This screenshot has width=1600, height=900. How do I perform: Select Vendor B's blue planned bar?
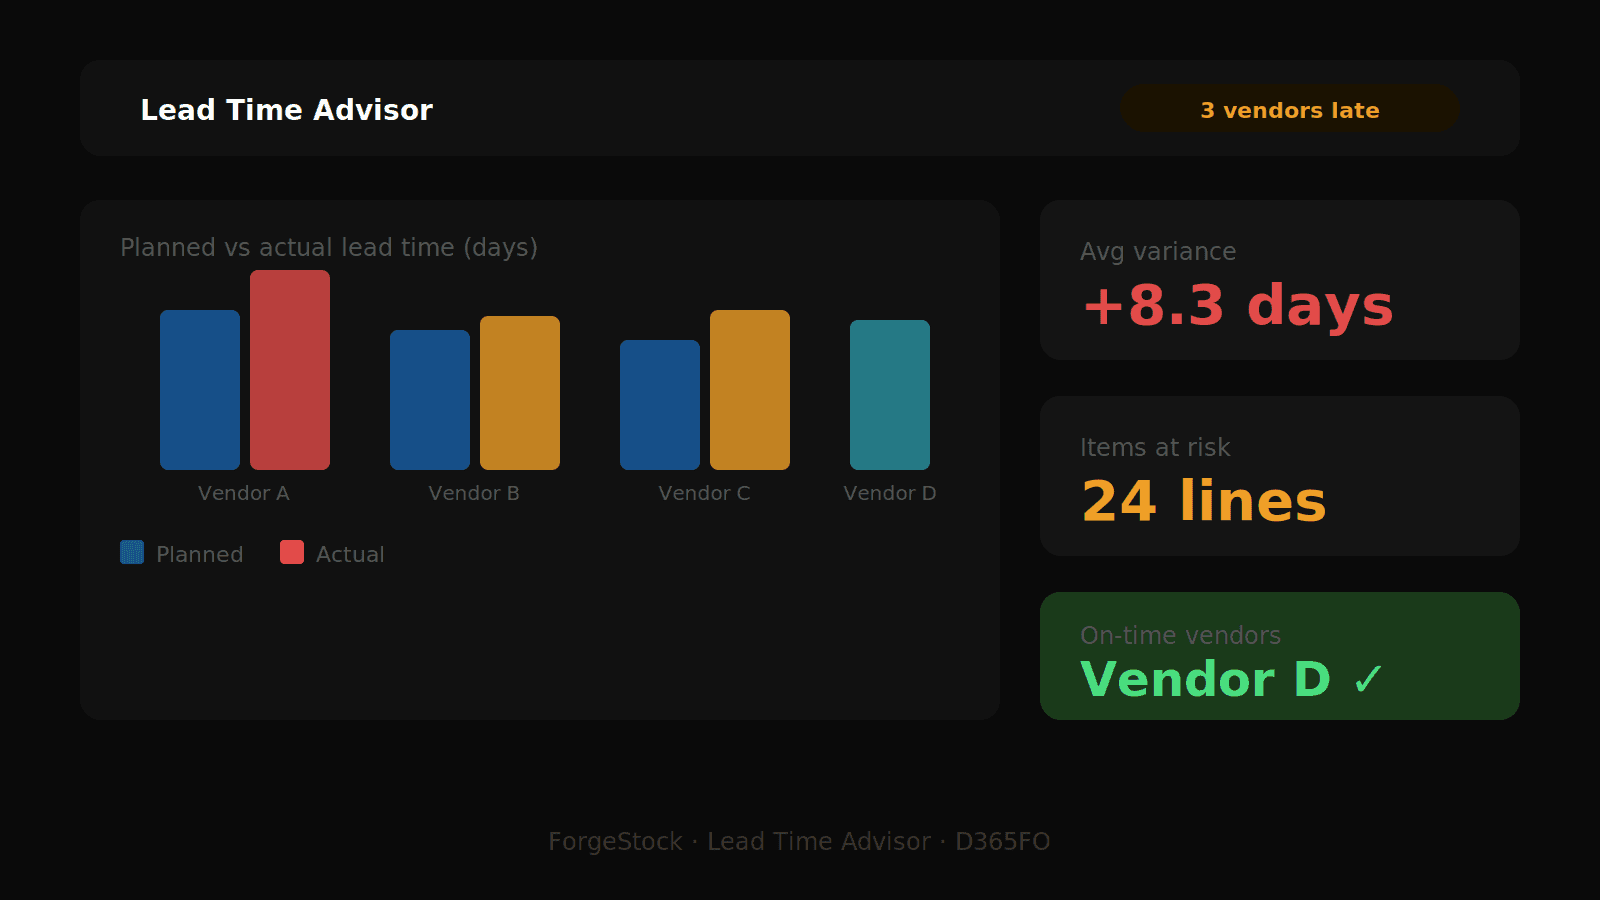[430, 400]
